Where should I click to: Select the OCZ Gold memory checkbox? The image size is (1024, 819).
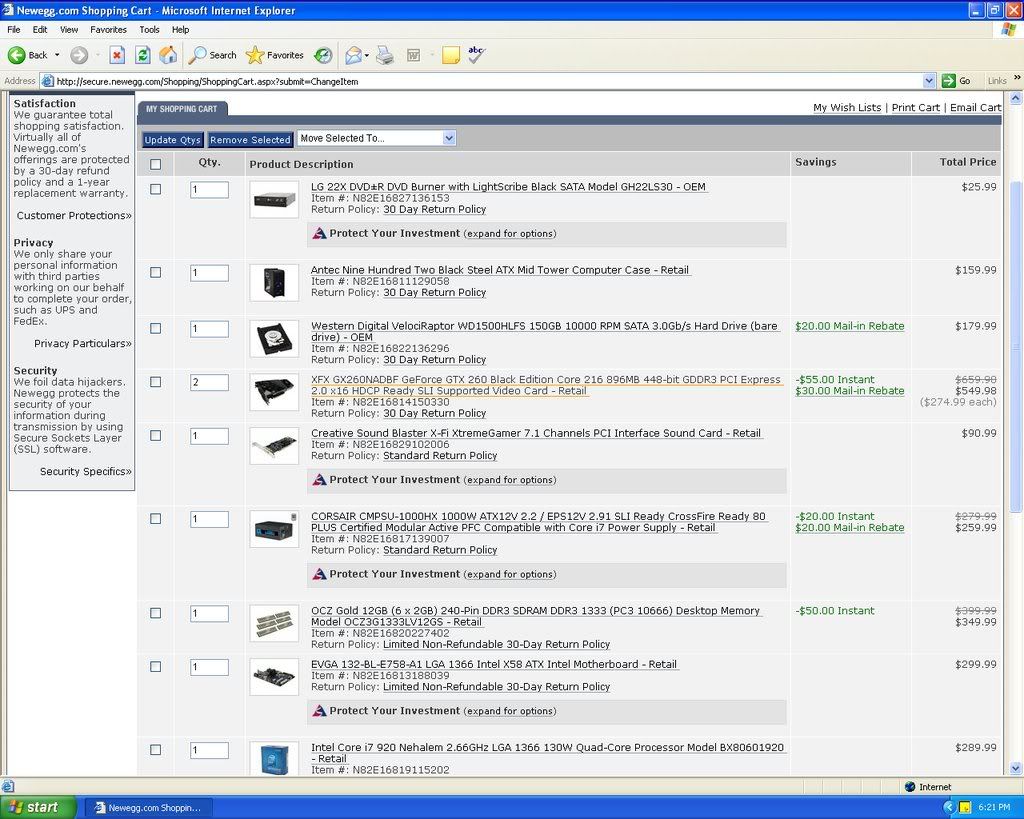[x=155, y=613]
